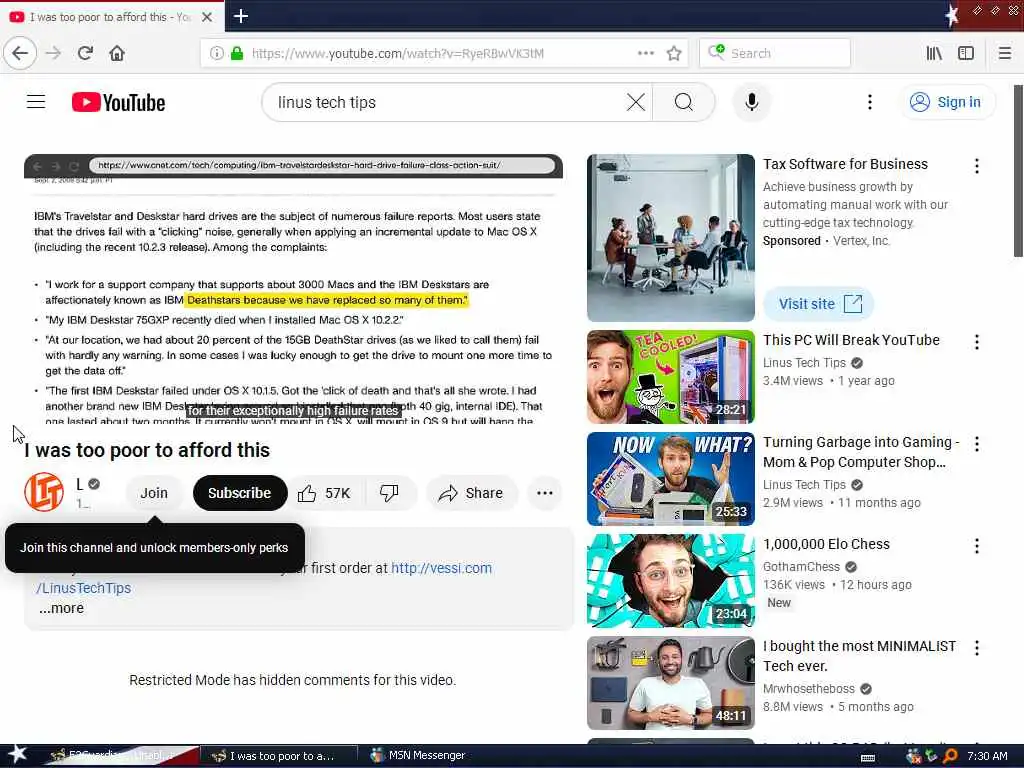Click the browser Search field
The height and width of the screenshot is (768, 1024).
(775, 53)
